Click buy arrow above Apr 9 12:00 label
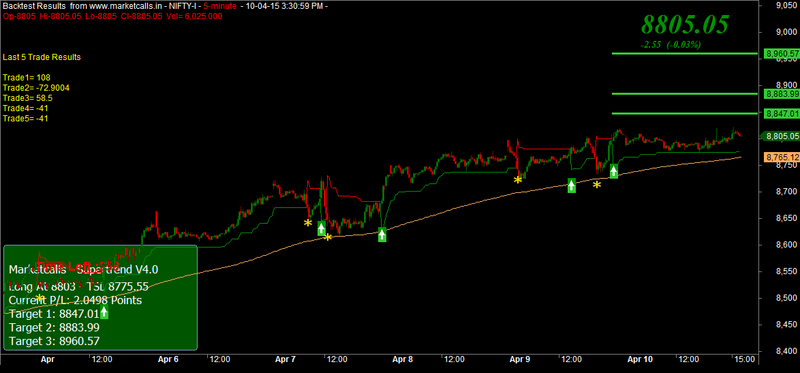The width and height of the screenshot is (800, 373). tap(571, 186)
